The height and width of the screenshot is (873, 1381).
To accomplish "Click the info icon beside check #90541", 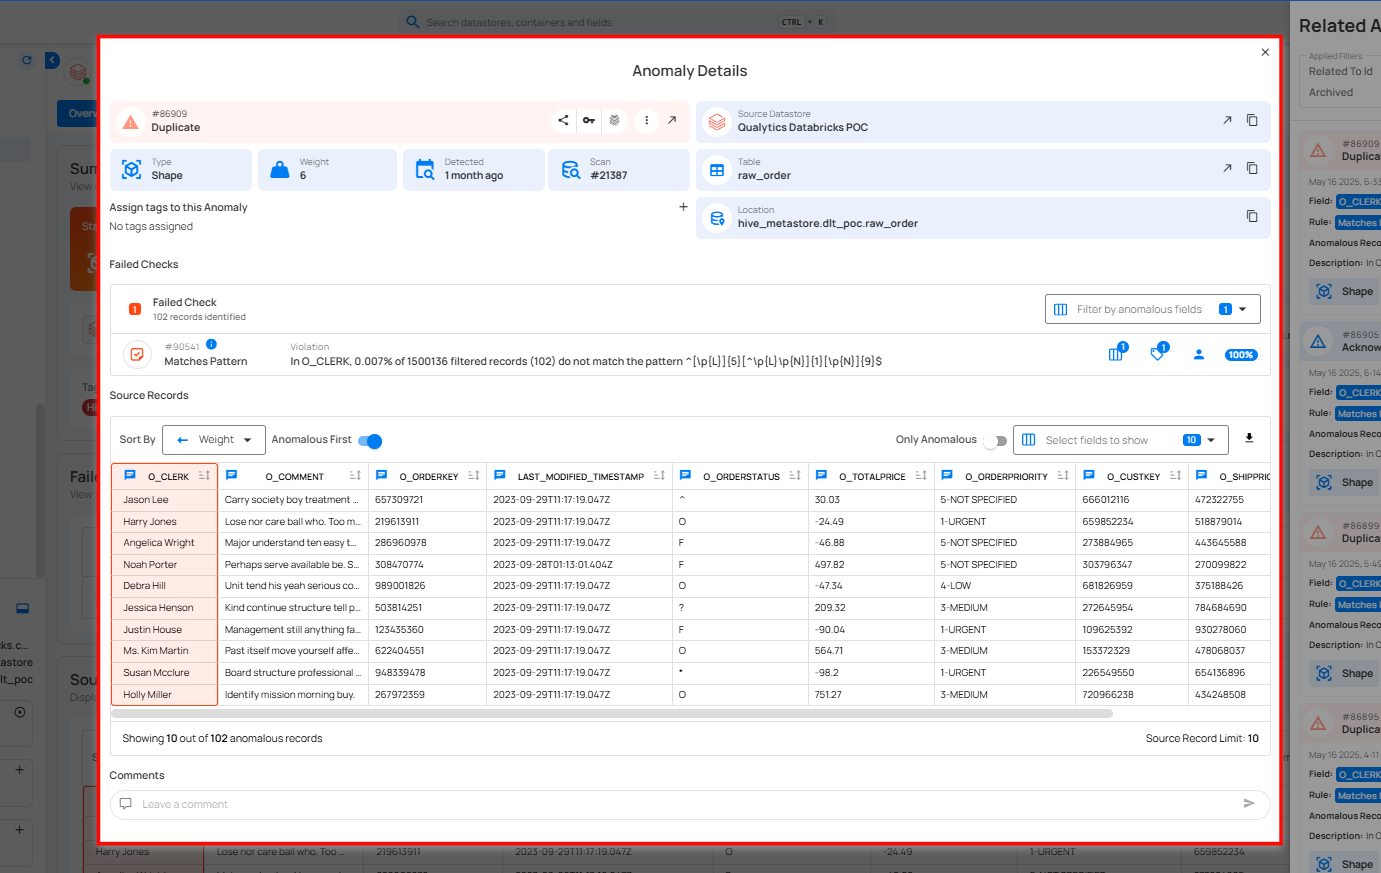I will [x=211, y=344].
